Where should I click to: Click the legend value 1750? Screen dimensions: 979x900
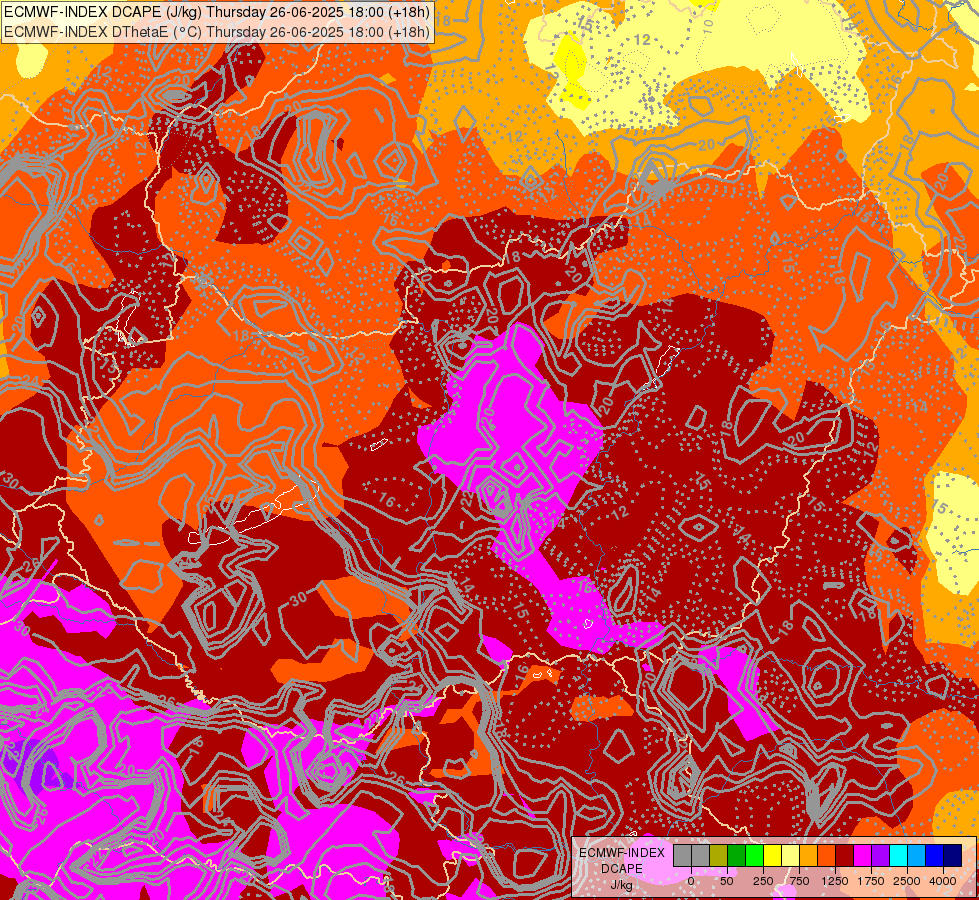(x=871, y=881)
